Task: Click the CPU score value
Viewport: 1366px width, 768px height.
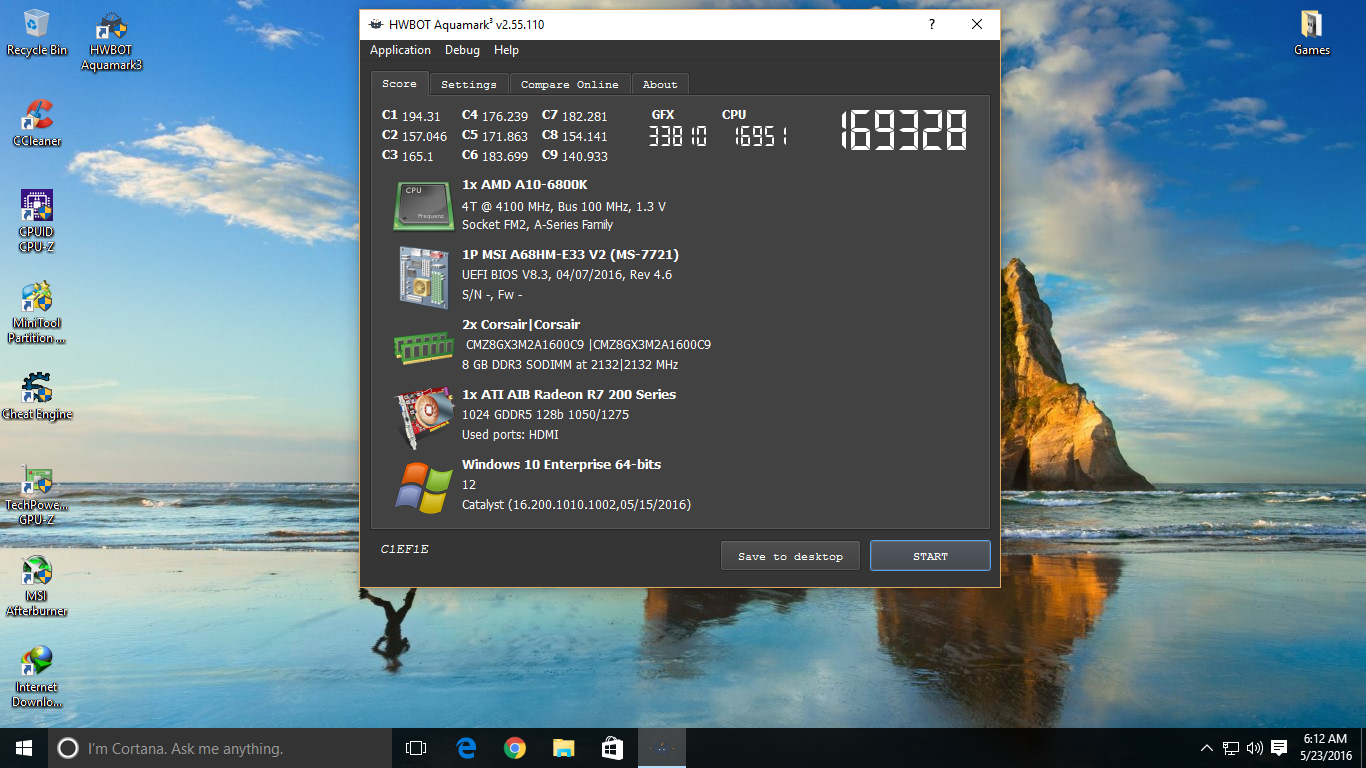Action: click(x=760, y=137)
